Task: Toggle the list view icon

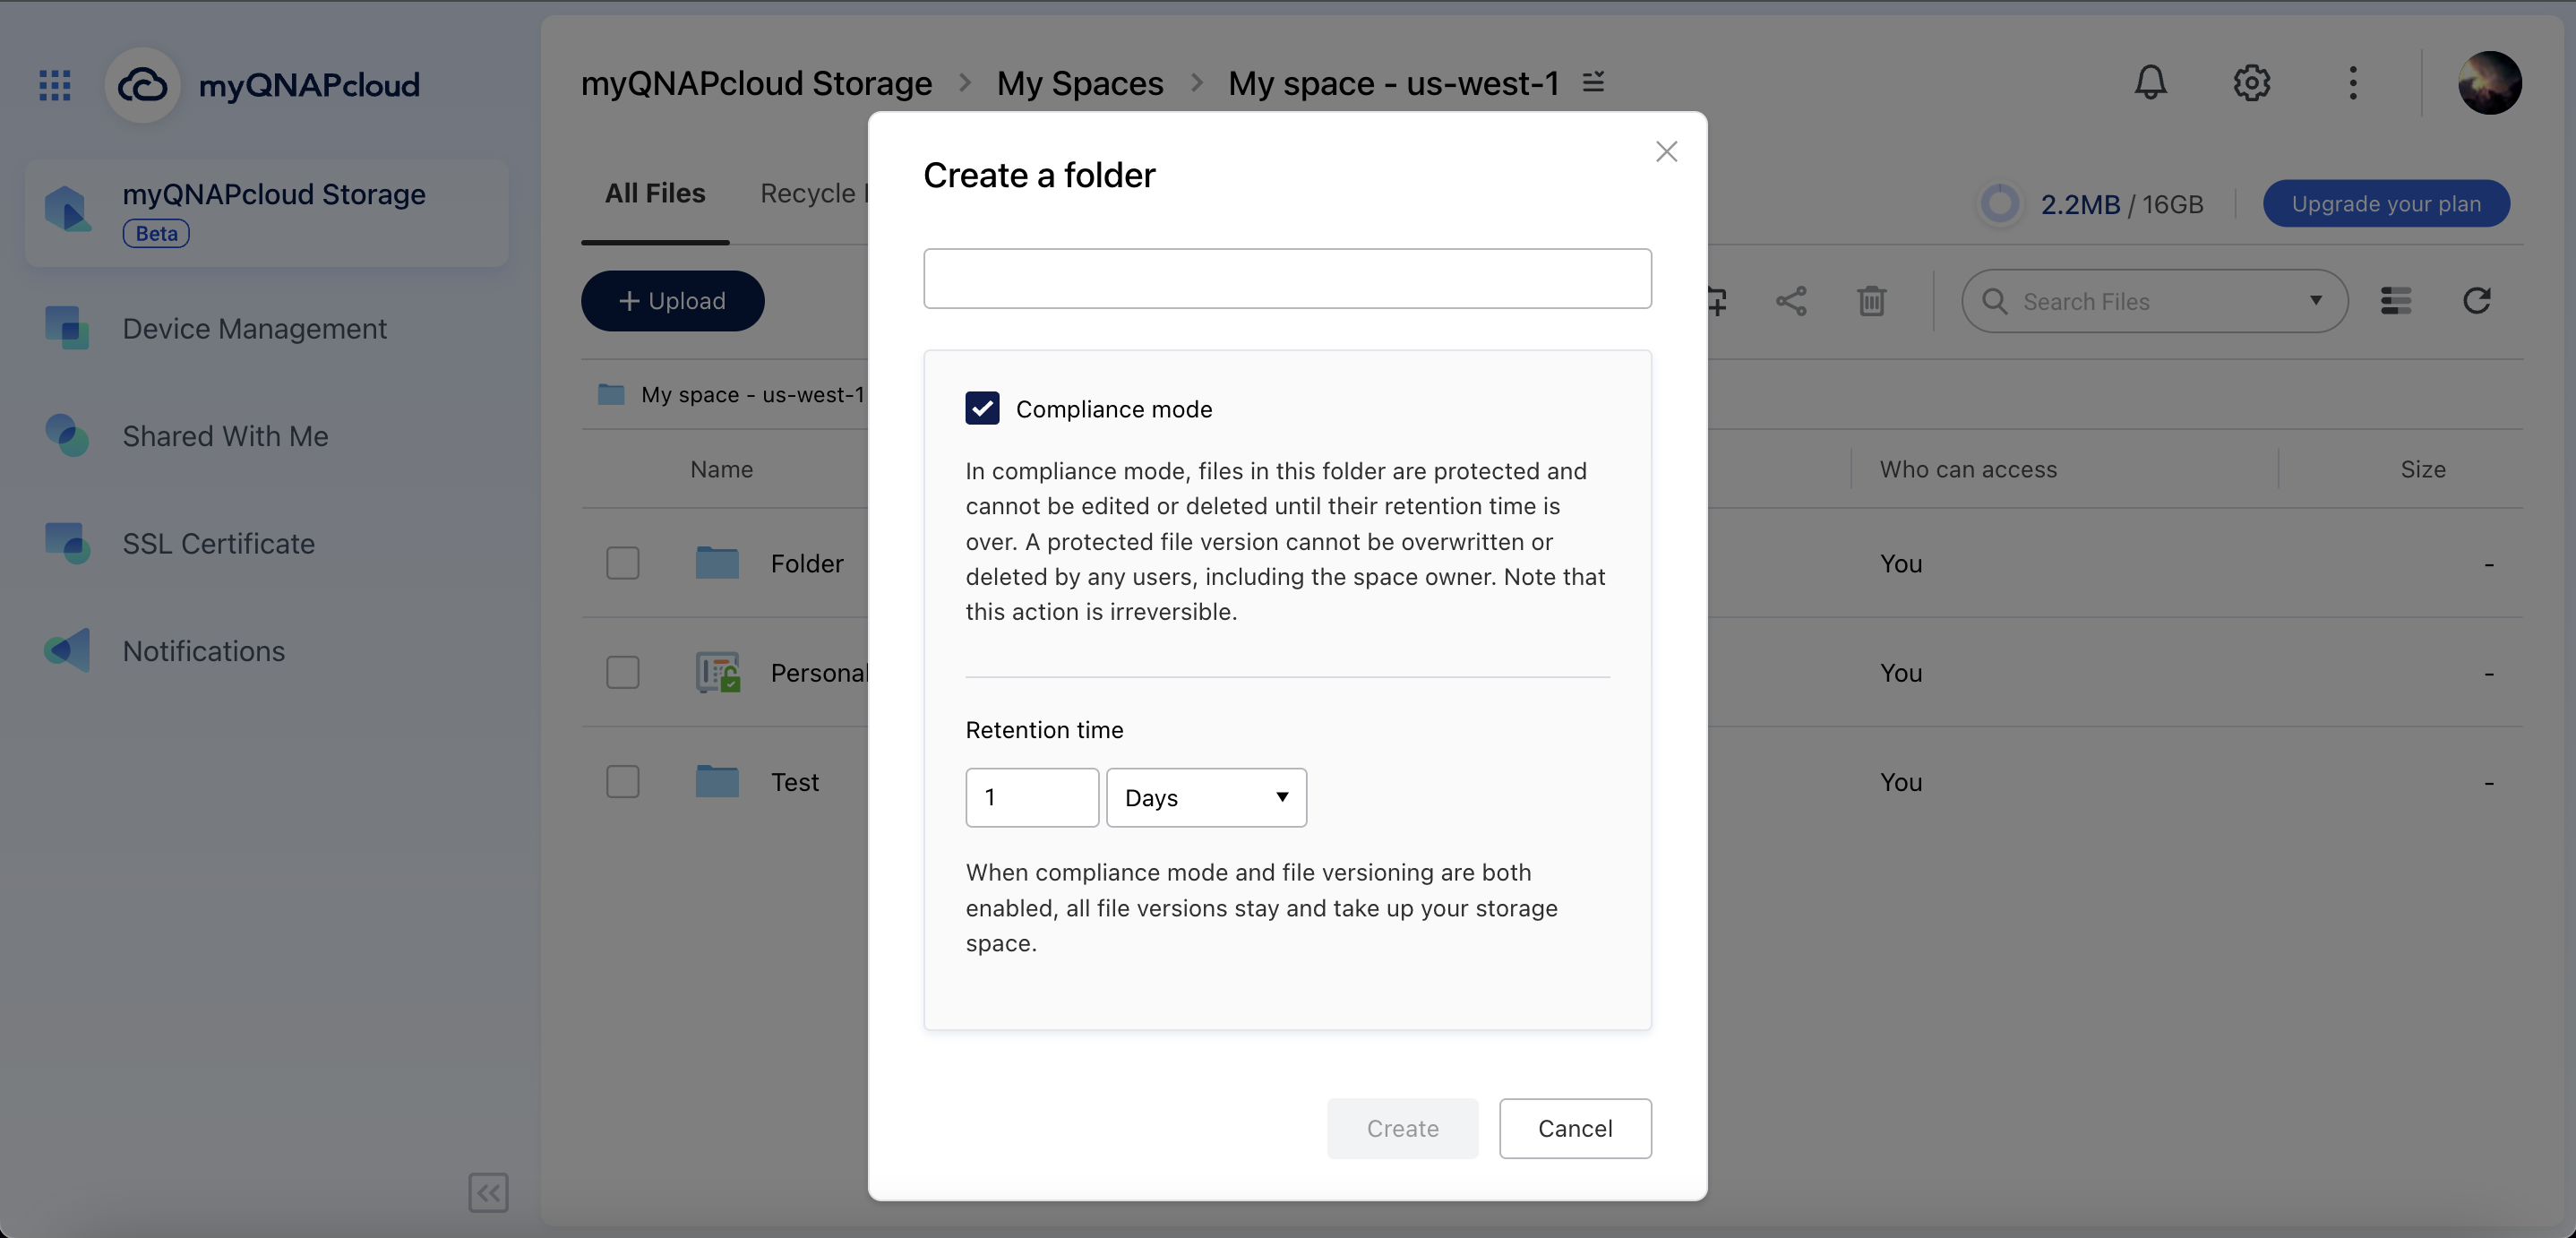Action: 2395,300
